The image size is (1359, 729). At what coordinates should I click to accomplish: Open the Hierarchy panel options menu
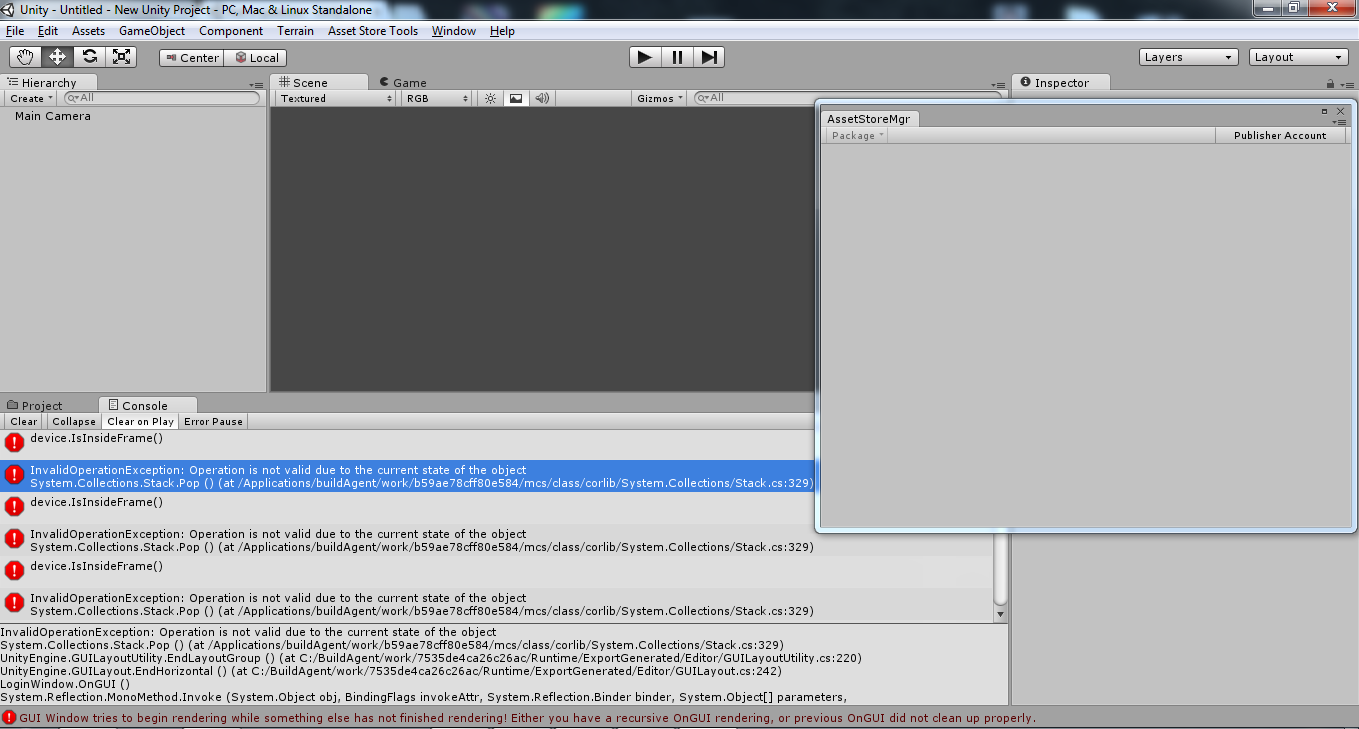[256, 85]
